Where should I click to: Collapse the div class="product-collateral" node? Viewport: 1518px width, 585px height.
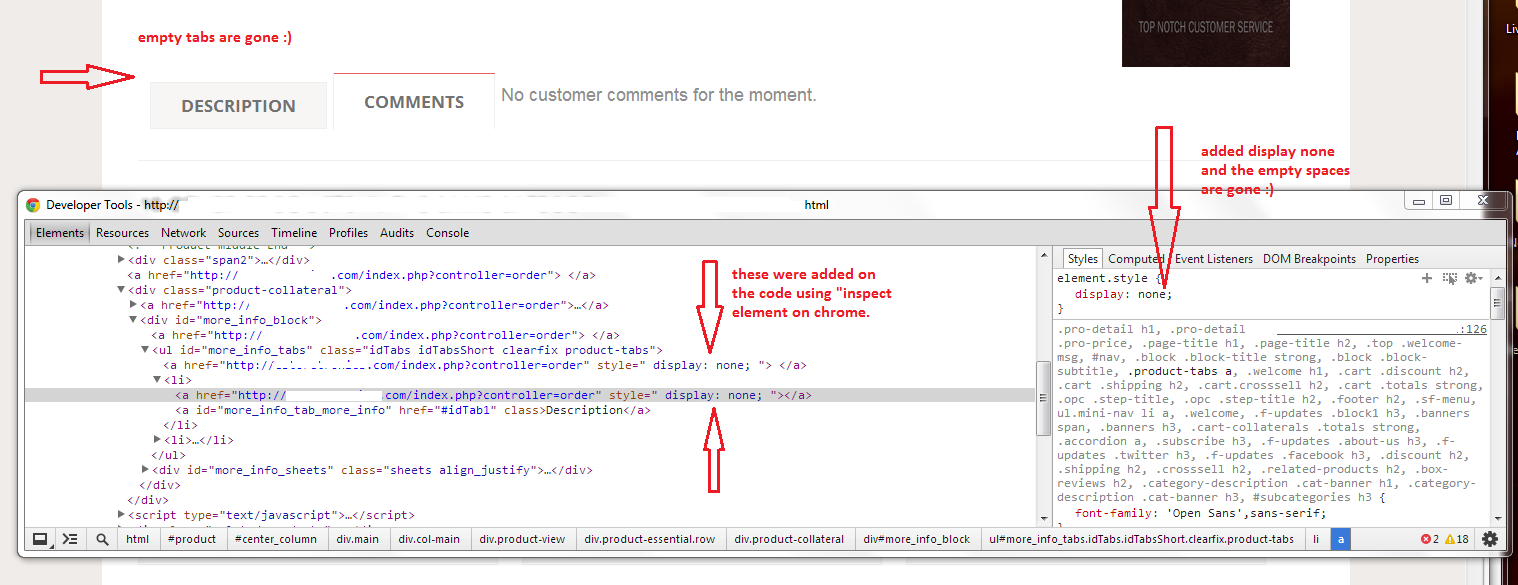pyautogui.click(x=122, y=290)
